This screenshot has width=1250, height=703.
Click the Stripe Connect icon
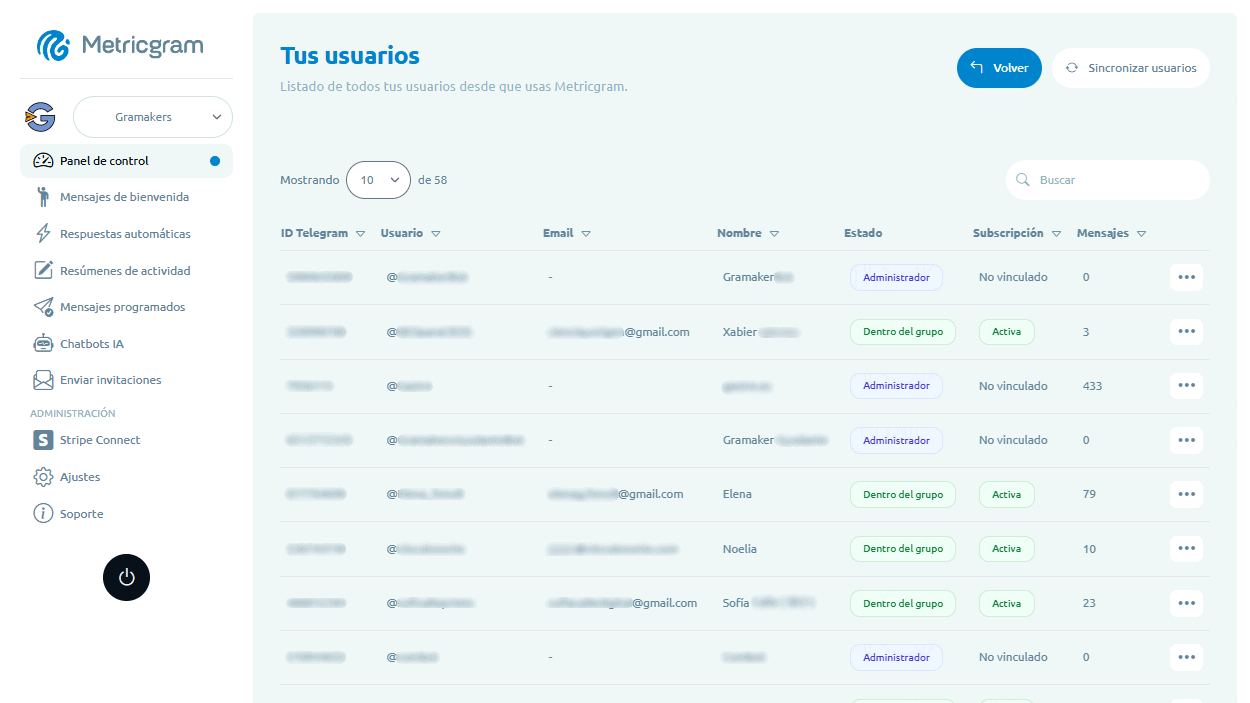(43, 440)
